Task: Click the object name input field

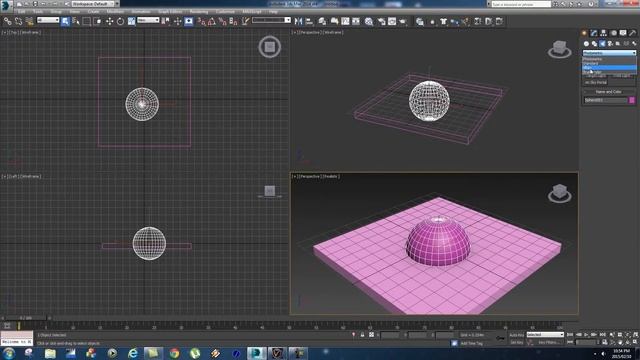Action: pos(605,100)
